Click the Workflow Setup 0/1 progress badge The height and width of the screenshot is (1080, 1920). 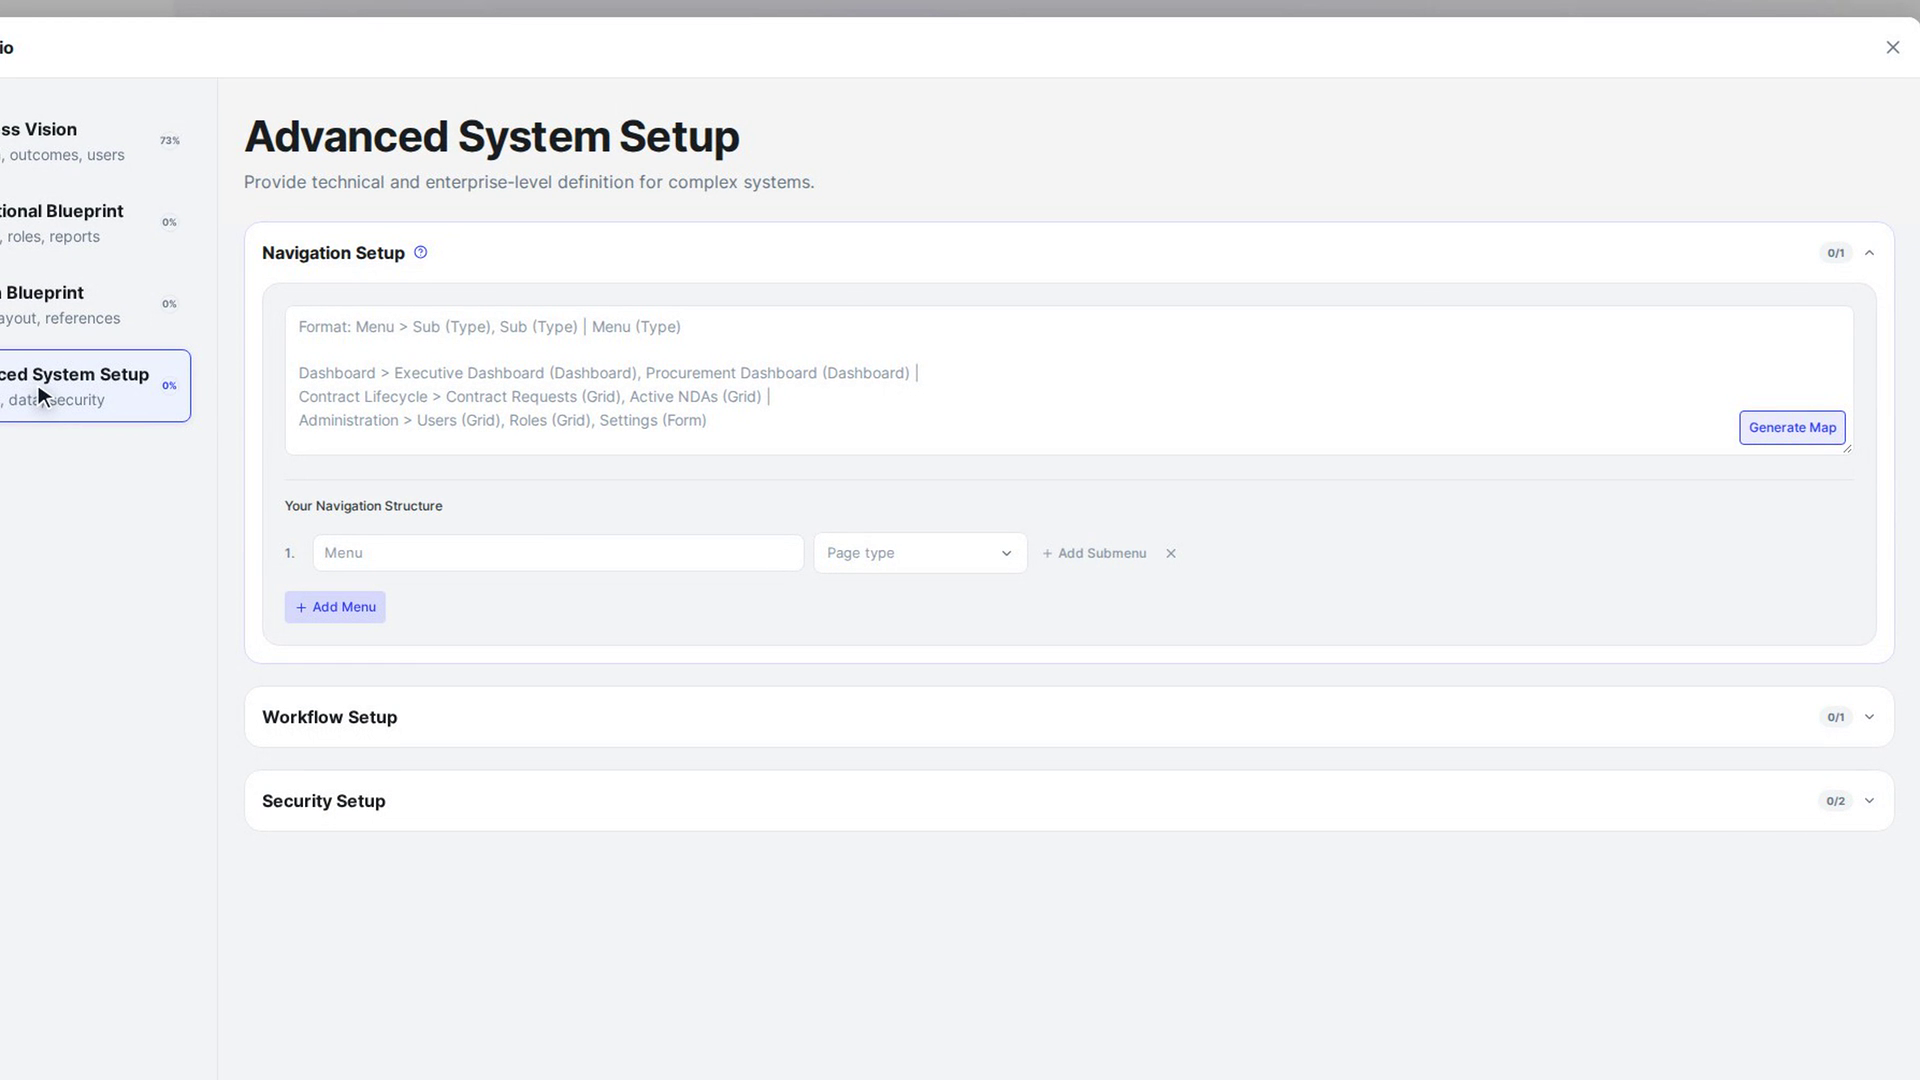click(x=1835, y=717)
